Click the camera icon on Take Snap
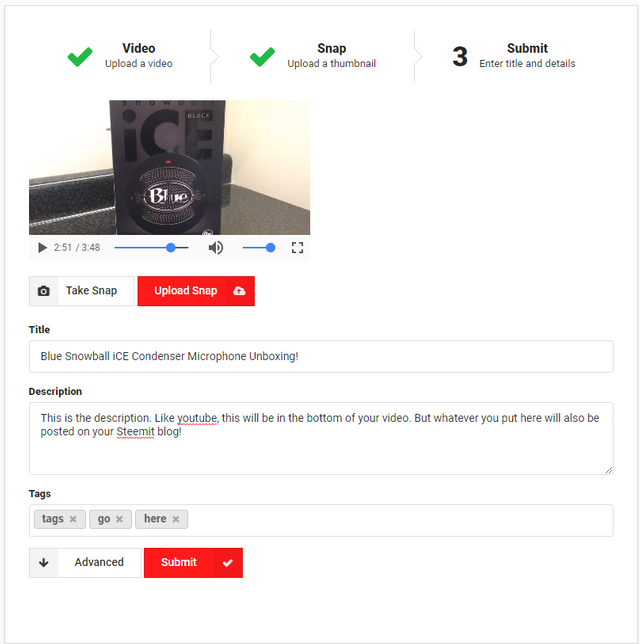Viewport: 640px width, 644px height. point(44,291)
